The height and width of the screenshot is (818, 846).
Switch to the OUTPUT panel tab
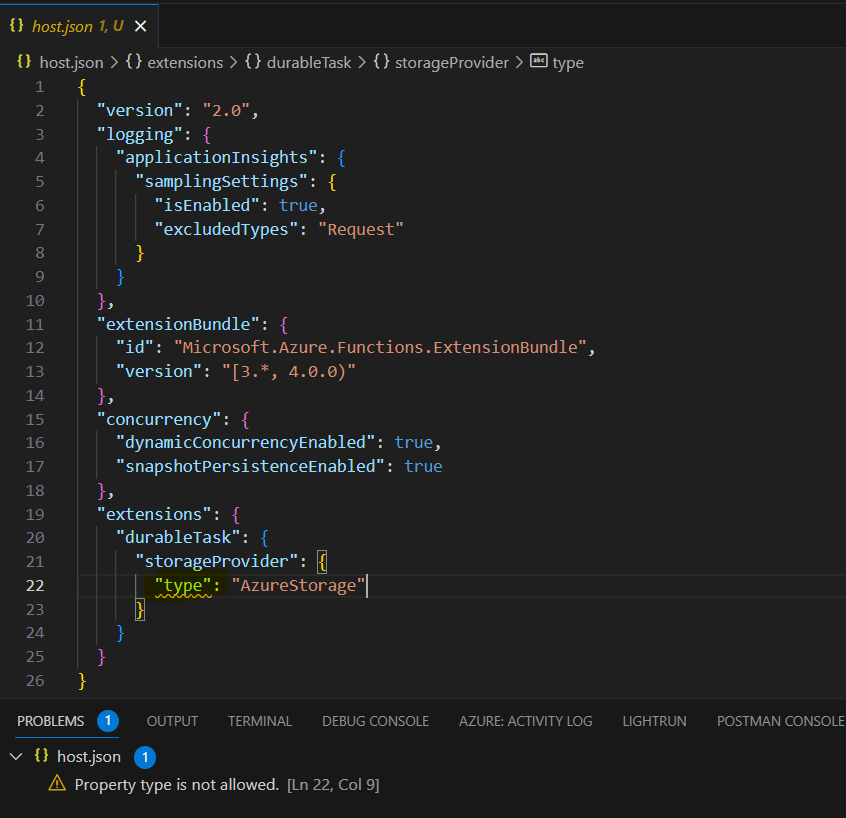coord(172,721)
